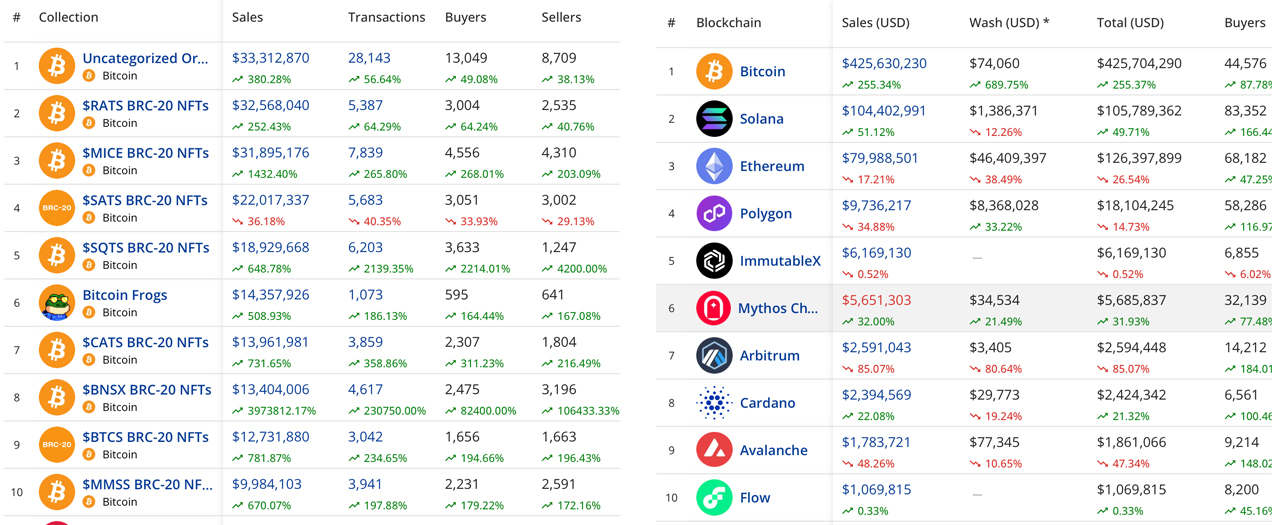
Task: Click the Avalanche red logo icon
Action: click(714, 450)
